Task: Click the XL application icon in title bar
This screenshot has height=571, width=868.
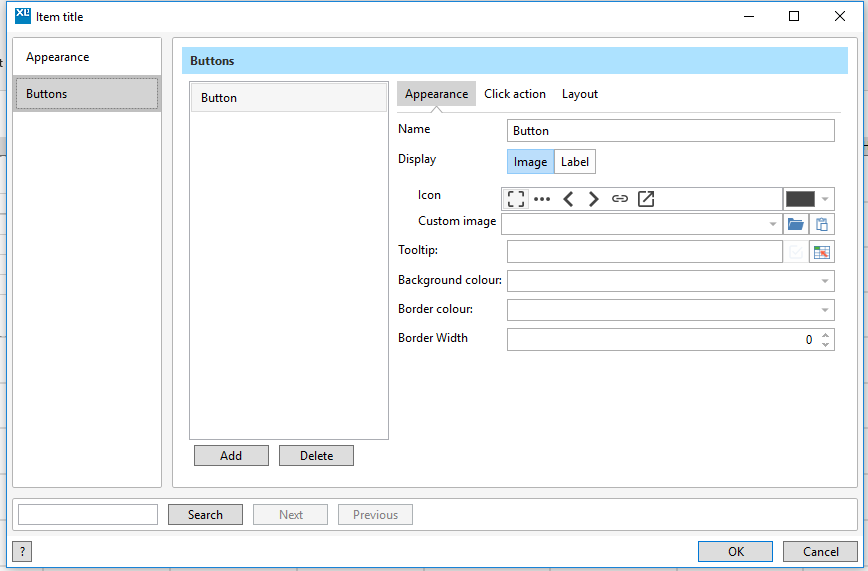Action: coord(23,16)
